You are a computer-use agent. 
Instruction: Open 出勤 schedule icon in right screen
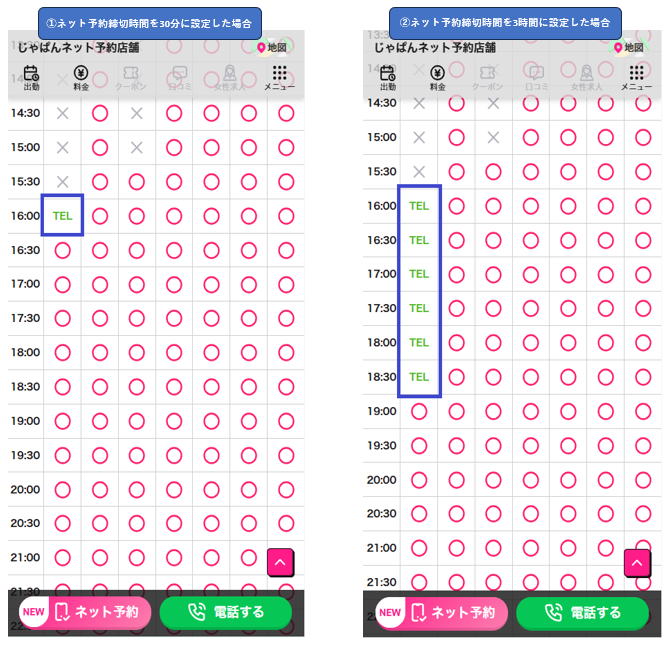click(x=388, y=77)
